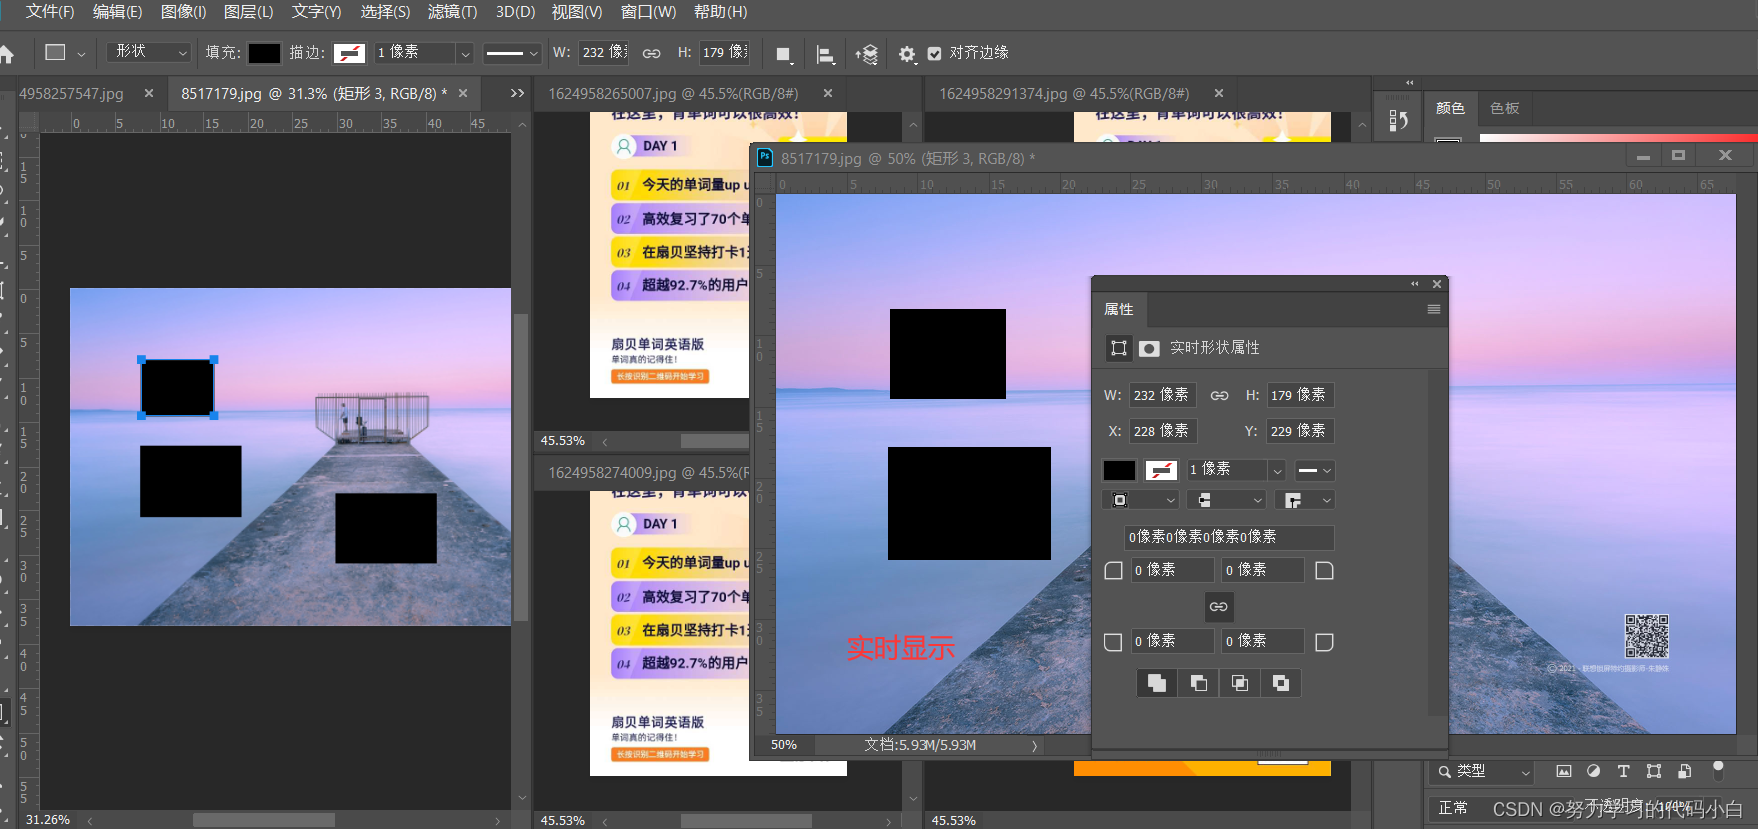Open stroke width dropdown in options bar
1758x829 pixels.
[x=464, y=53]
